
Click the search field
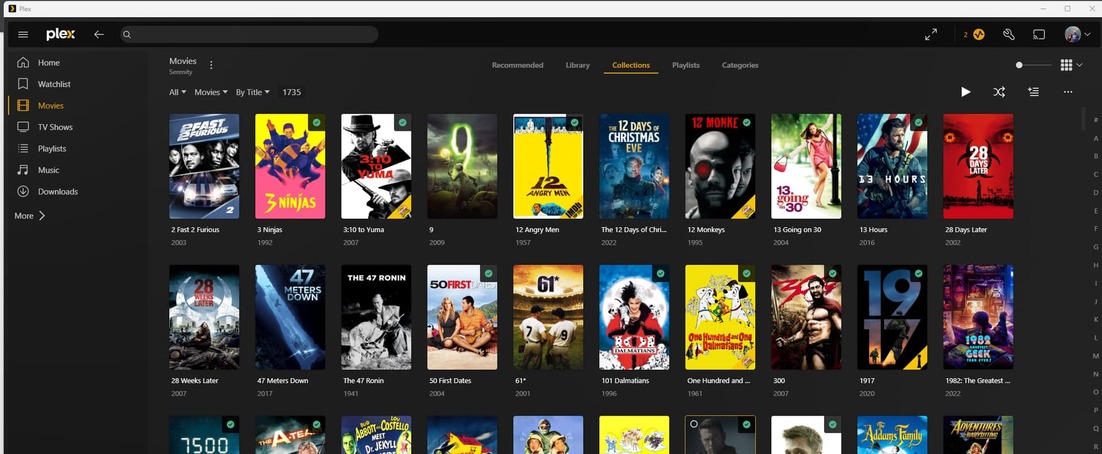(249, 34)
